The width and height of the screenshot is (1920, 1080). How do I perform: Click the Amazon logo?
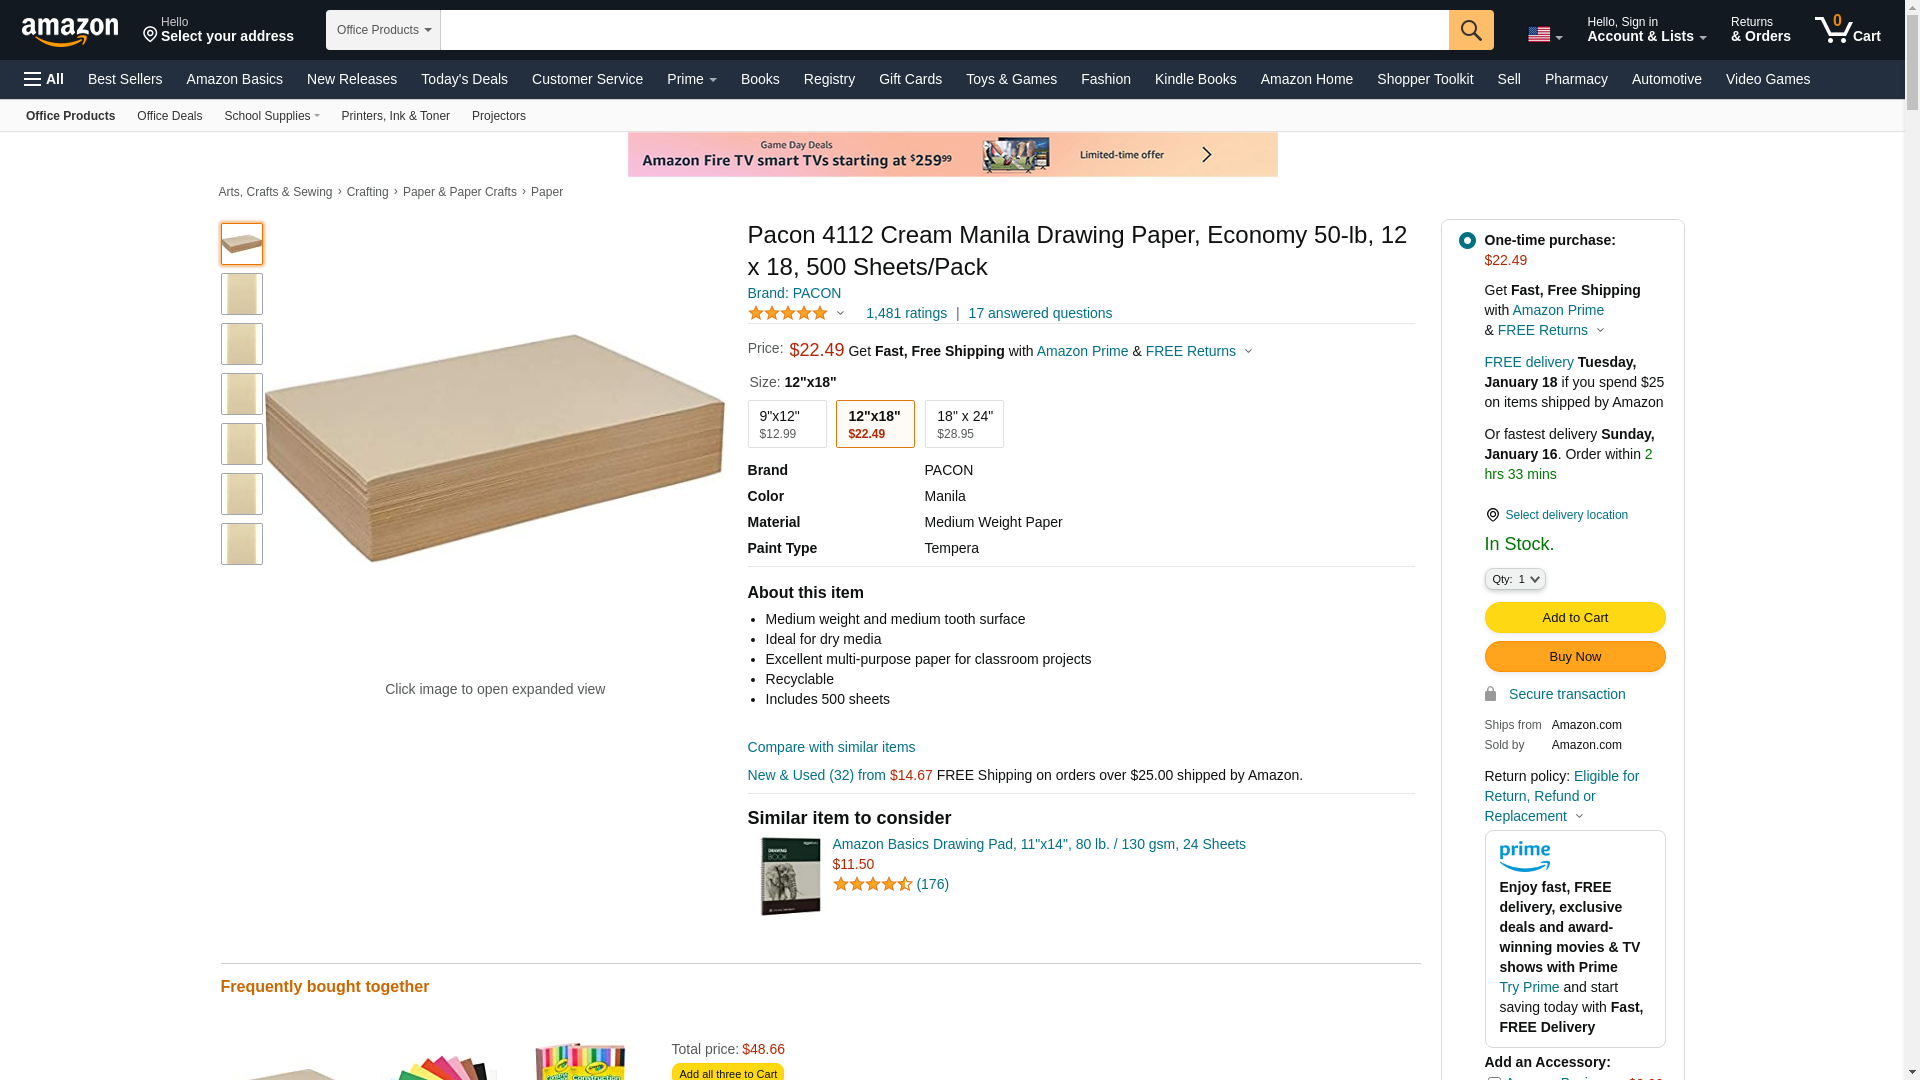[70, 31]
